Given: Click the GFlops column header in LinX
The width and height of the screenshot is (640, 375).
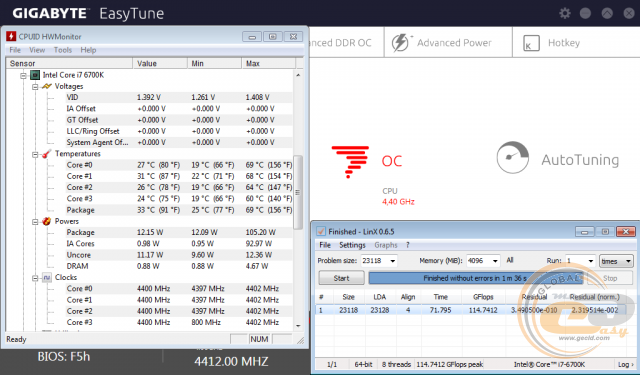Looking at the screenshot, I should tap(483, 297).
